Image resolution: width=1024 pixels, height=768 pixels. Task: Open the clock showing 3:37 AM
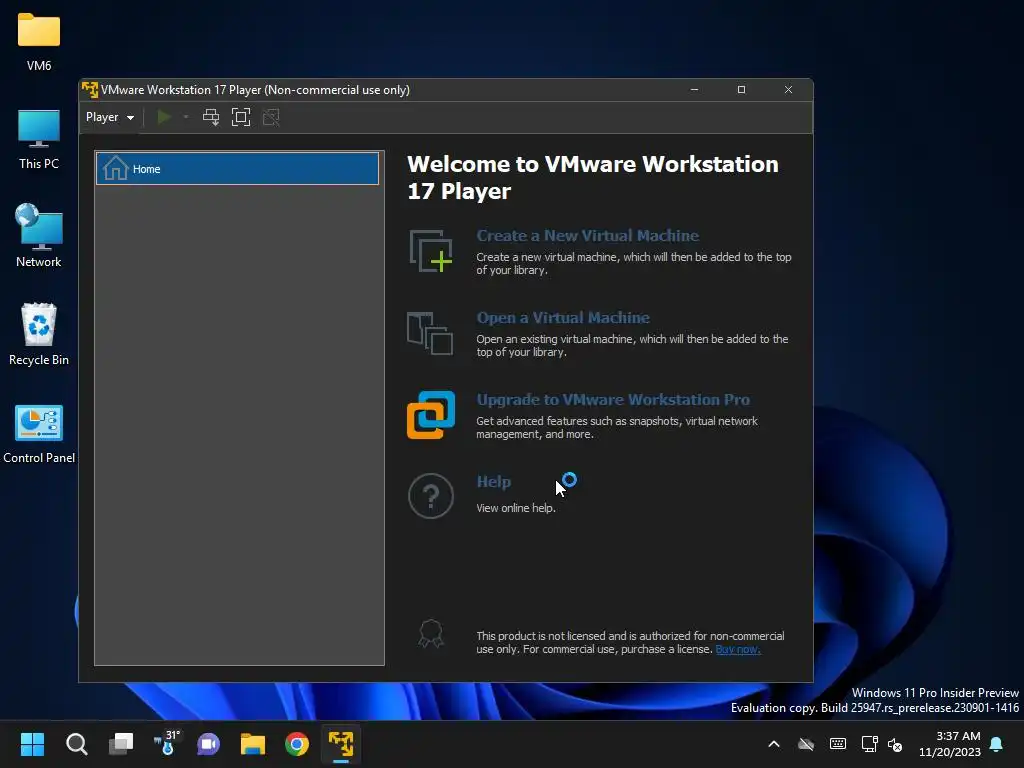click(x=950, y=744)
